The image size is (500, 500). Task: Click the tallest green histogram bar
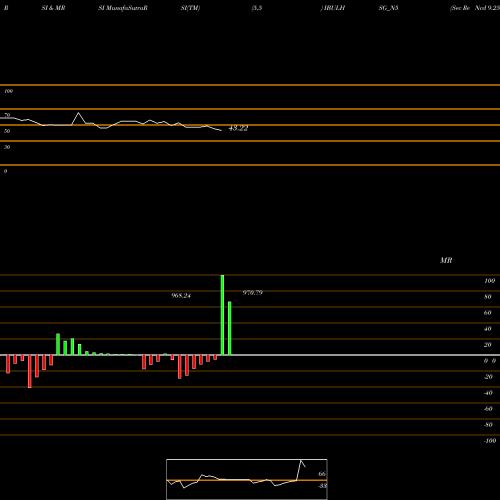coord(222,315)
